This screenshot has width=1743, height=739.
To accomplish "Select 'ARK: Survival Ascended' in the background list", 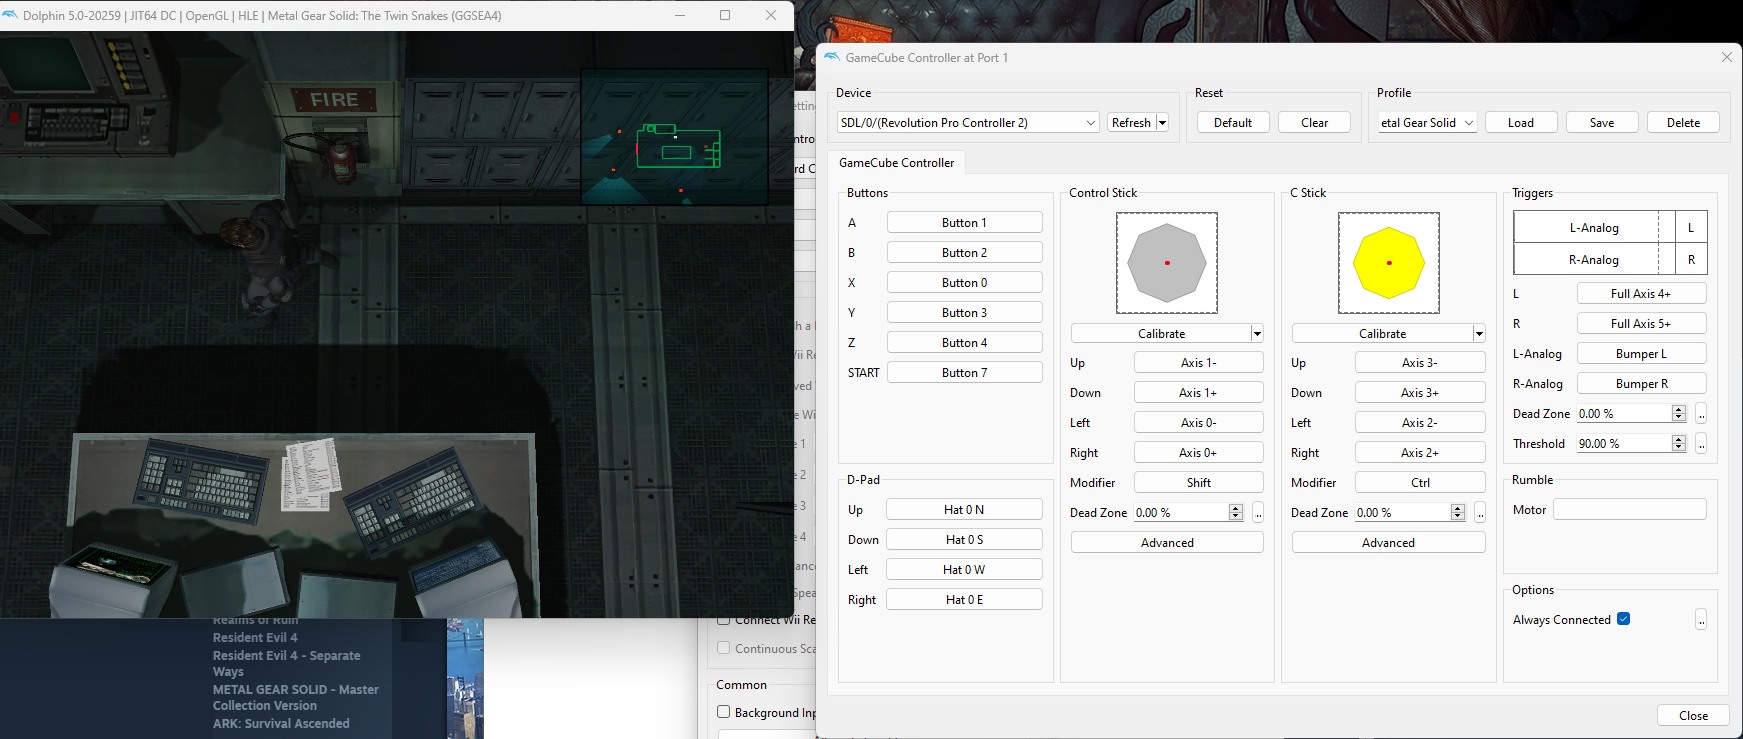I will (281, 723).
